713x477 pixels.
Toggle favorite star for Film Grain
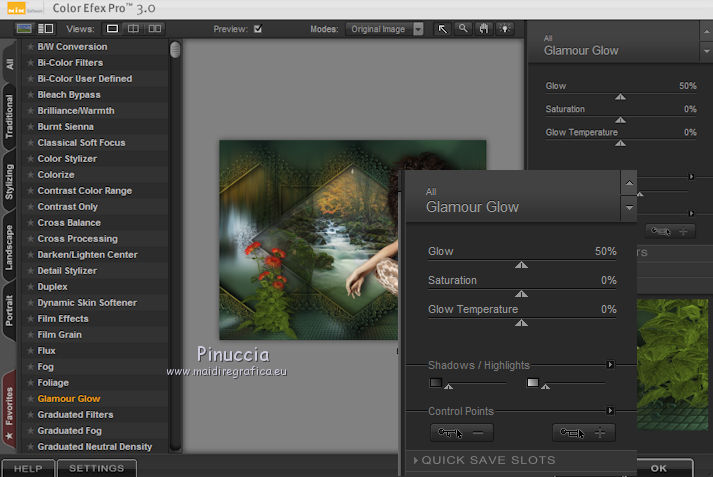pyautogui.click(x=31, y=335)
